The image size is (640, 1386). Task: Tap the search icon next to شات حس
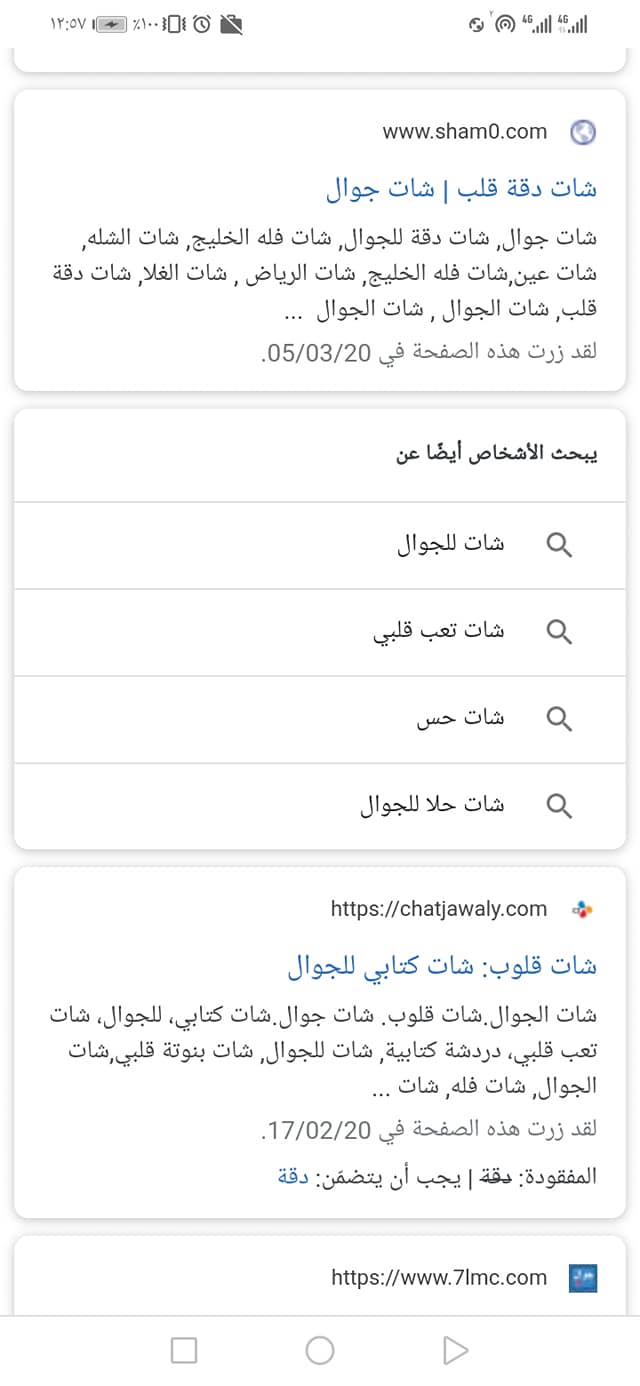tap(560, 719)
